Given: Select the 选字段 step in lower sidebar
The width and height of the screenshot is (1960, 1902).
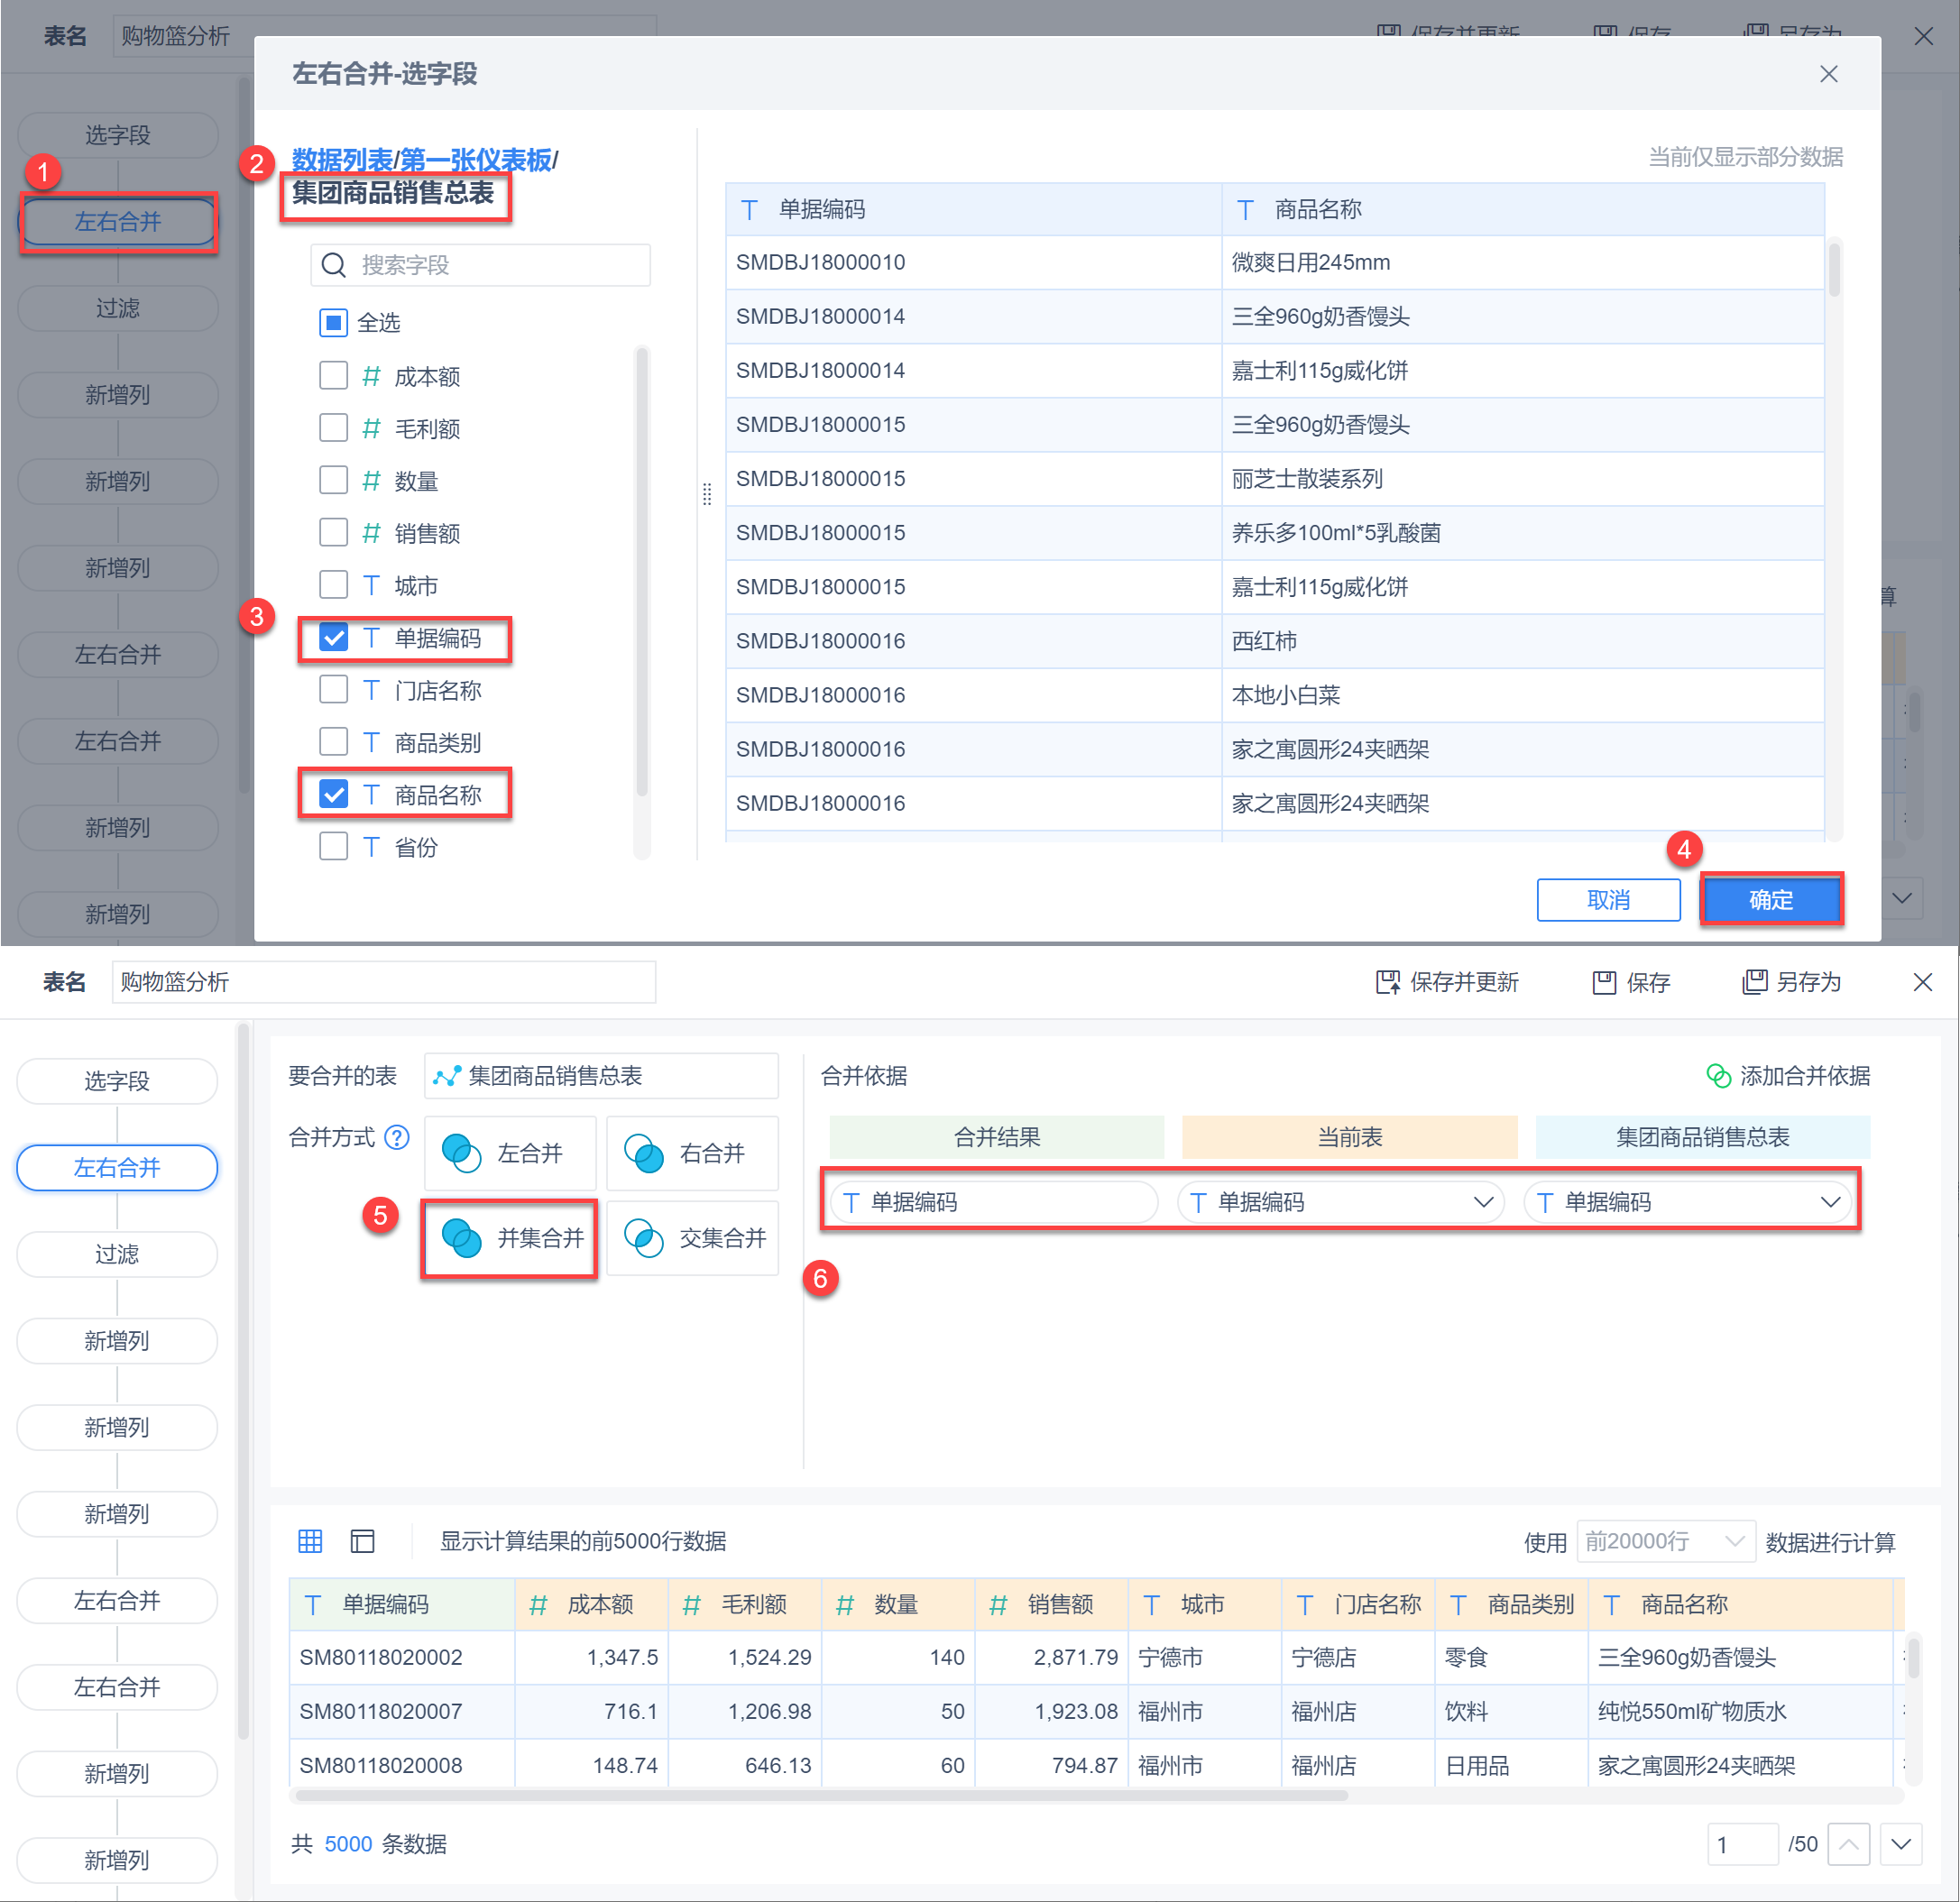Looking at the screenshot, I should coord(117,1081).
